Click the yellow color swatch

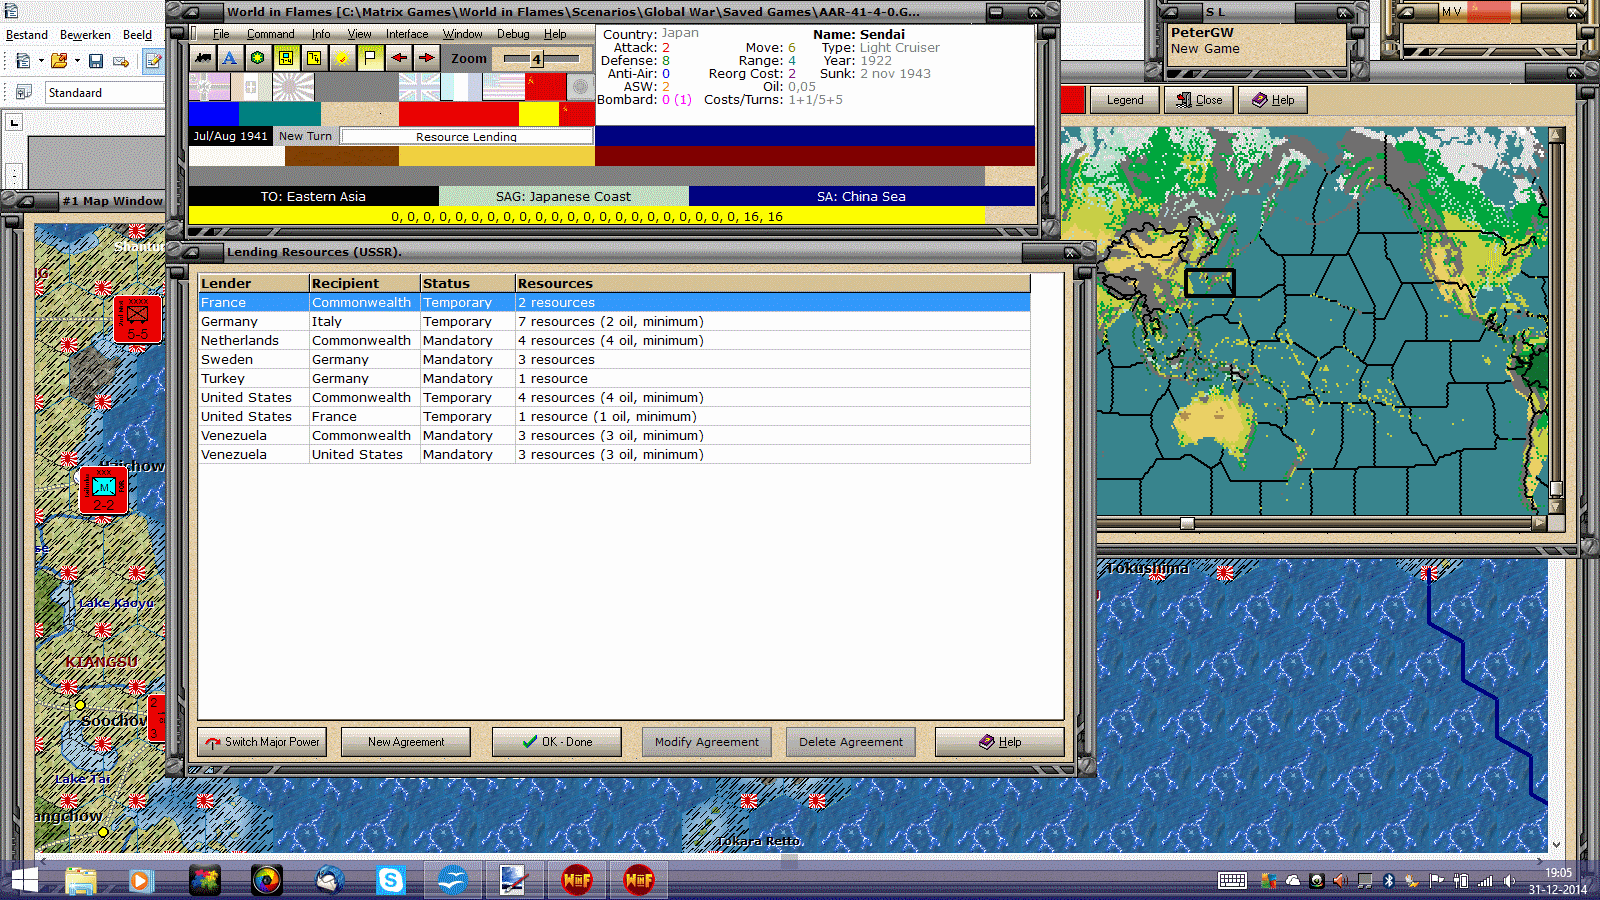tap(539, 114)
